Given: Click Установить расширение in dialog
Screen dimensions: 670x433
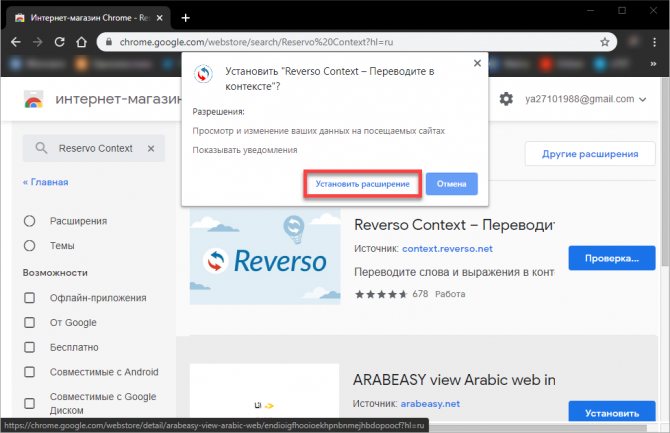Looking at the screenshot, I should click(362, 184).
